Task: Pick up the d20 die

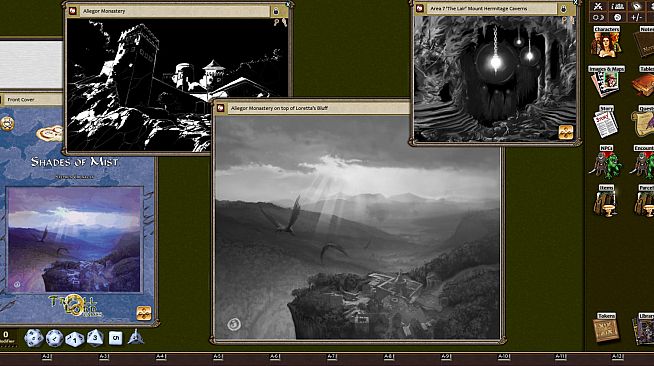Action: point(33,338)
